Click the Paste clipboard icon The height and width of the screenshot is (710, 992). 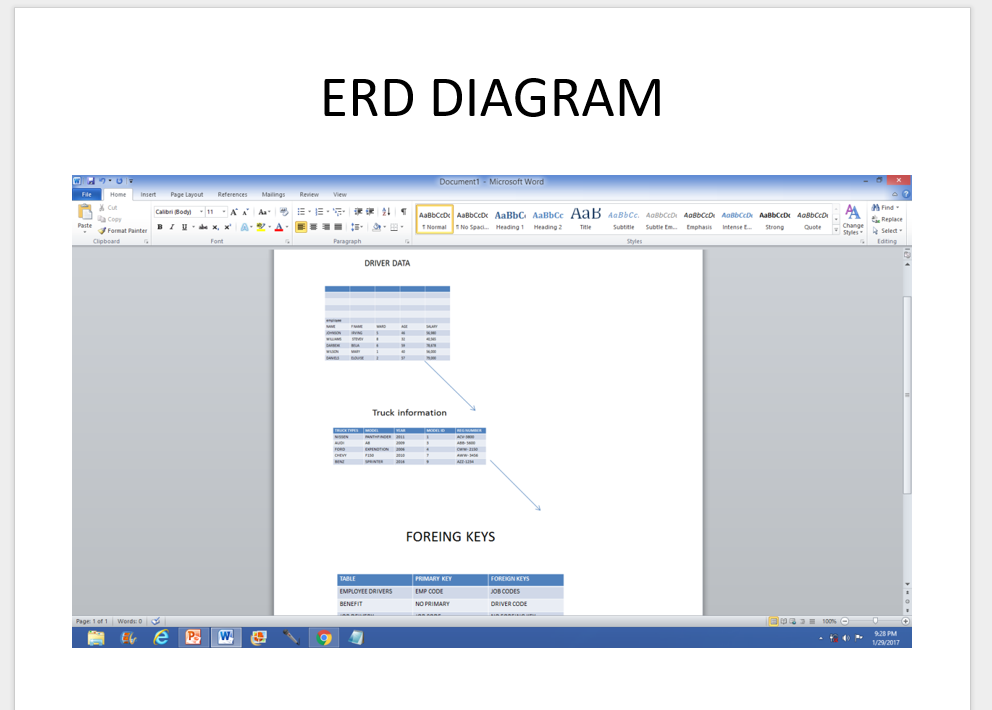(85, 213)
